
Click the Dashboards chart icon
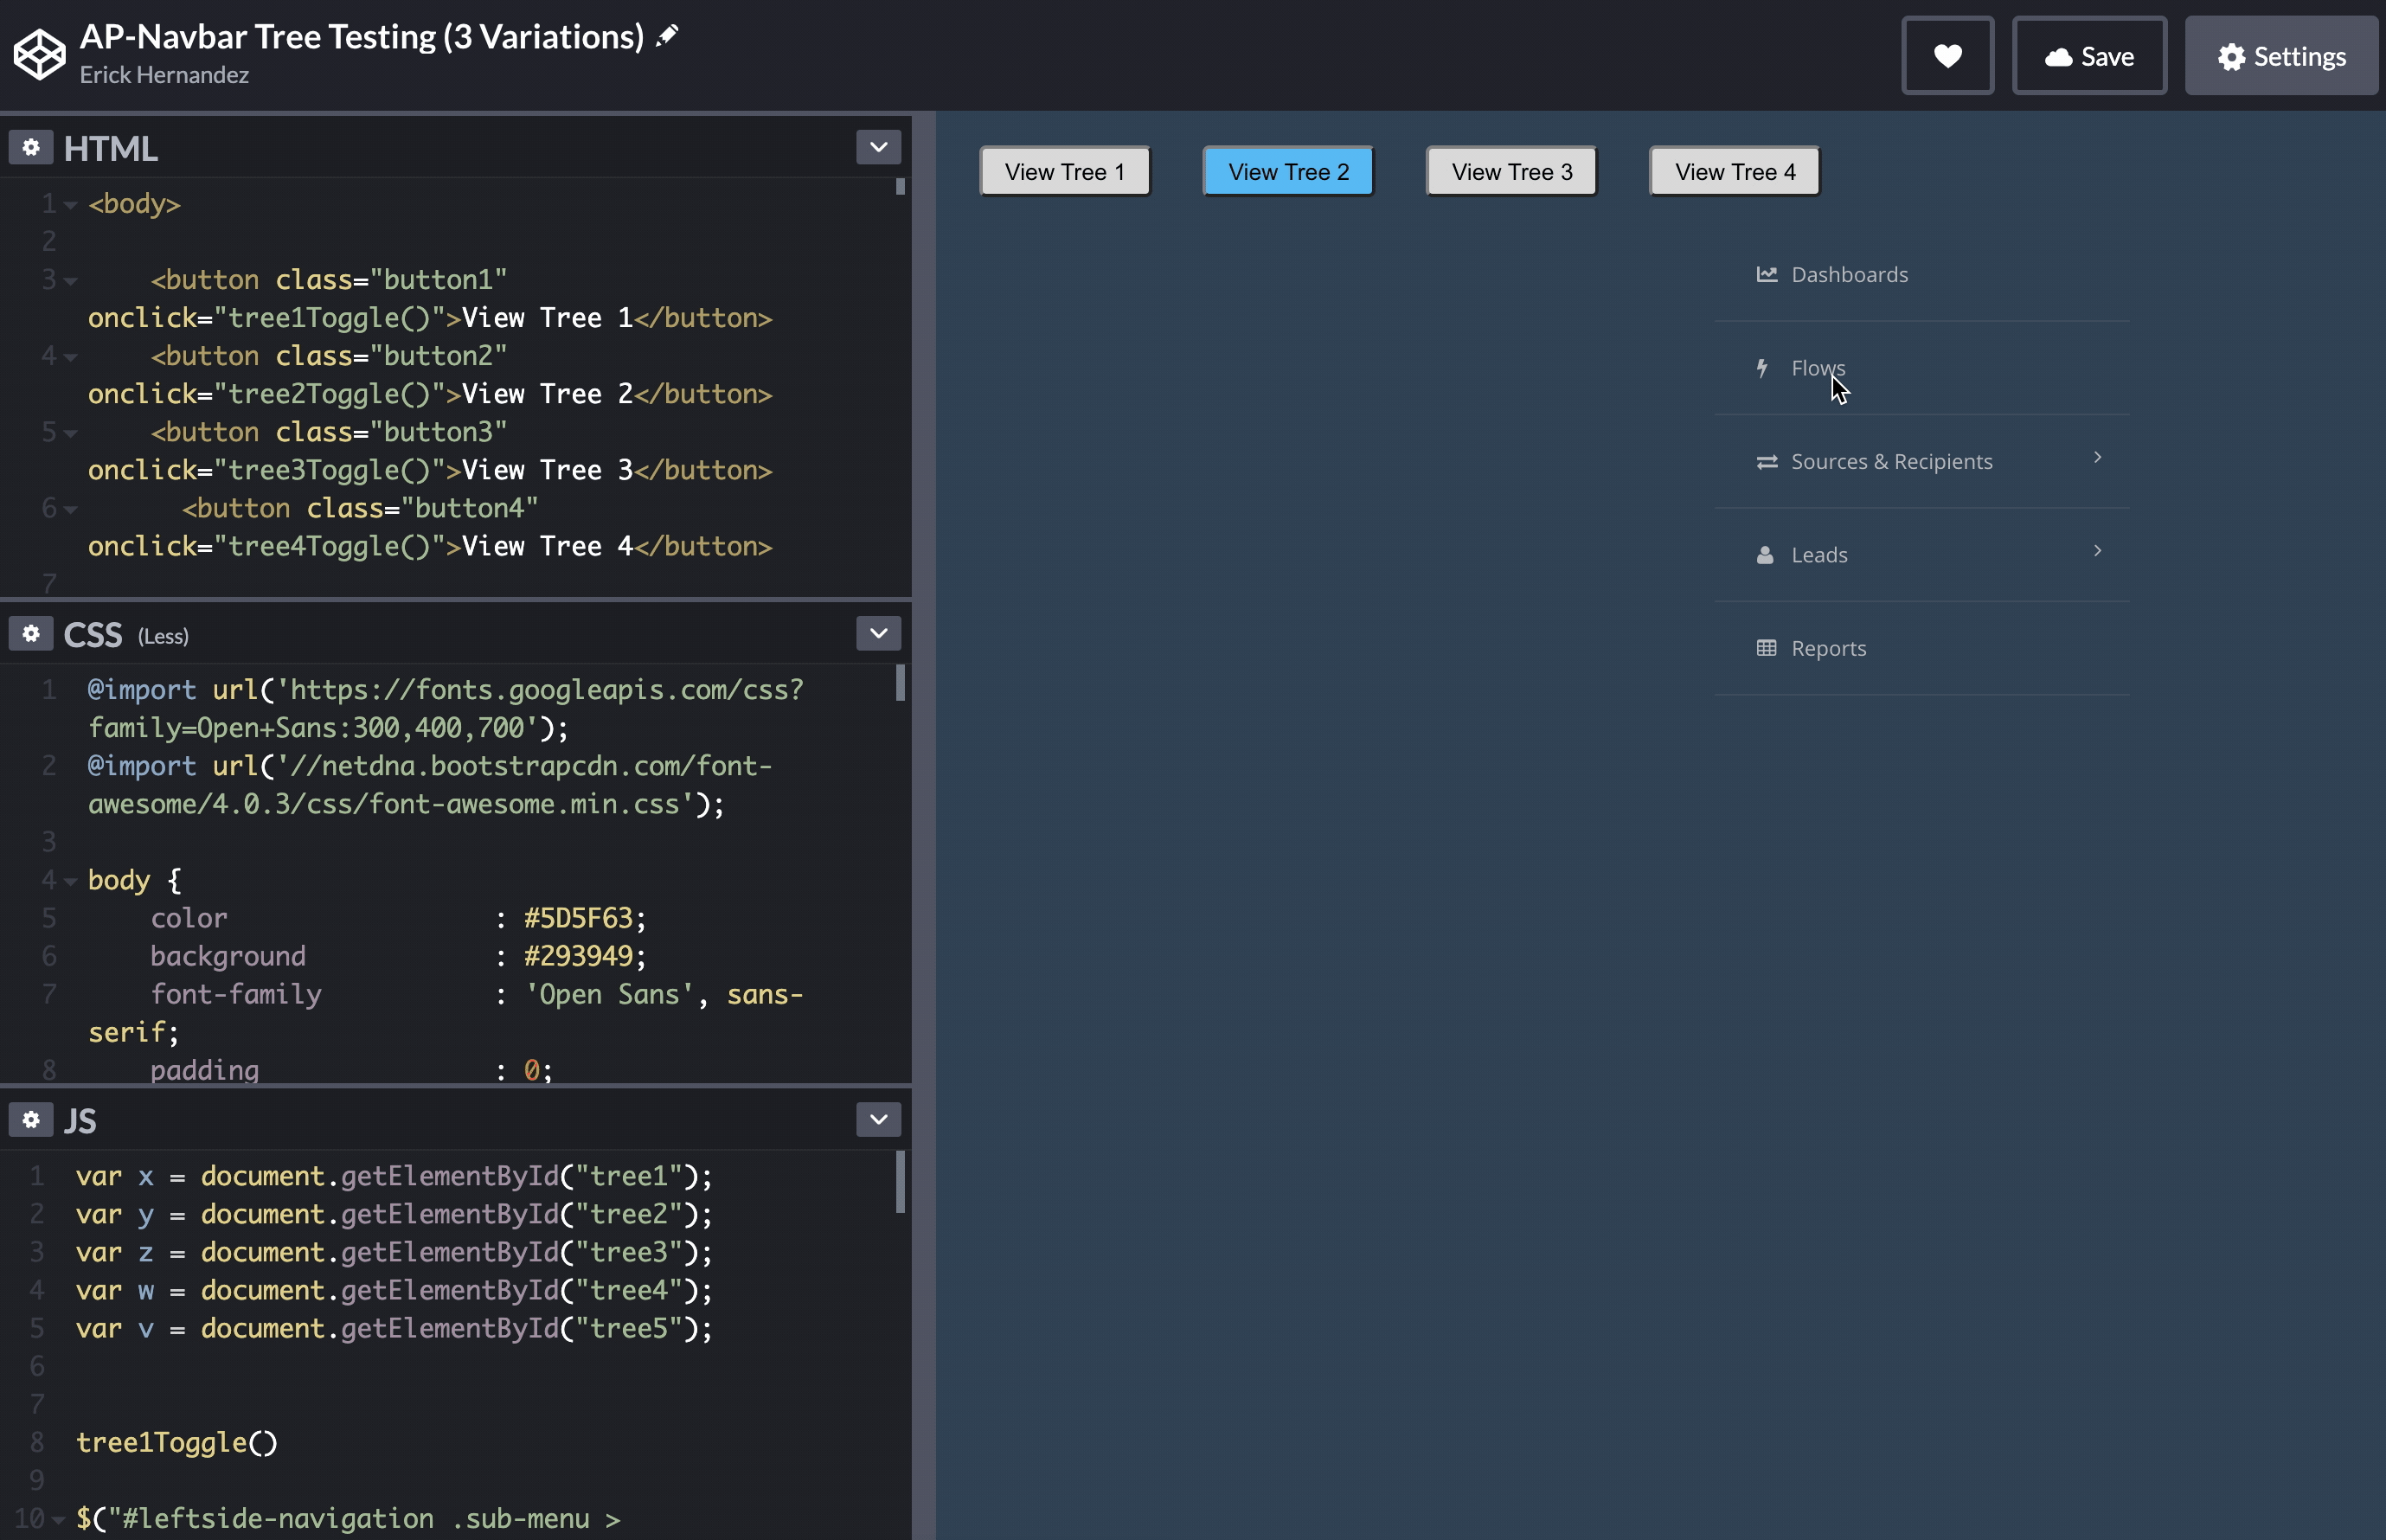(1766, 274)
